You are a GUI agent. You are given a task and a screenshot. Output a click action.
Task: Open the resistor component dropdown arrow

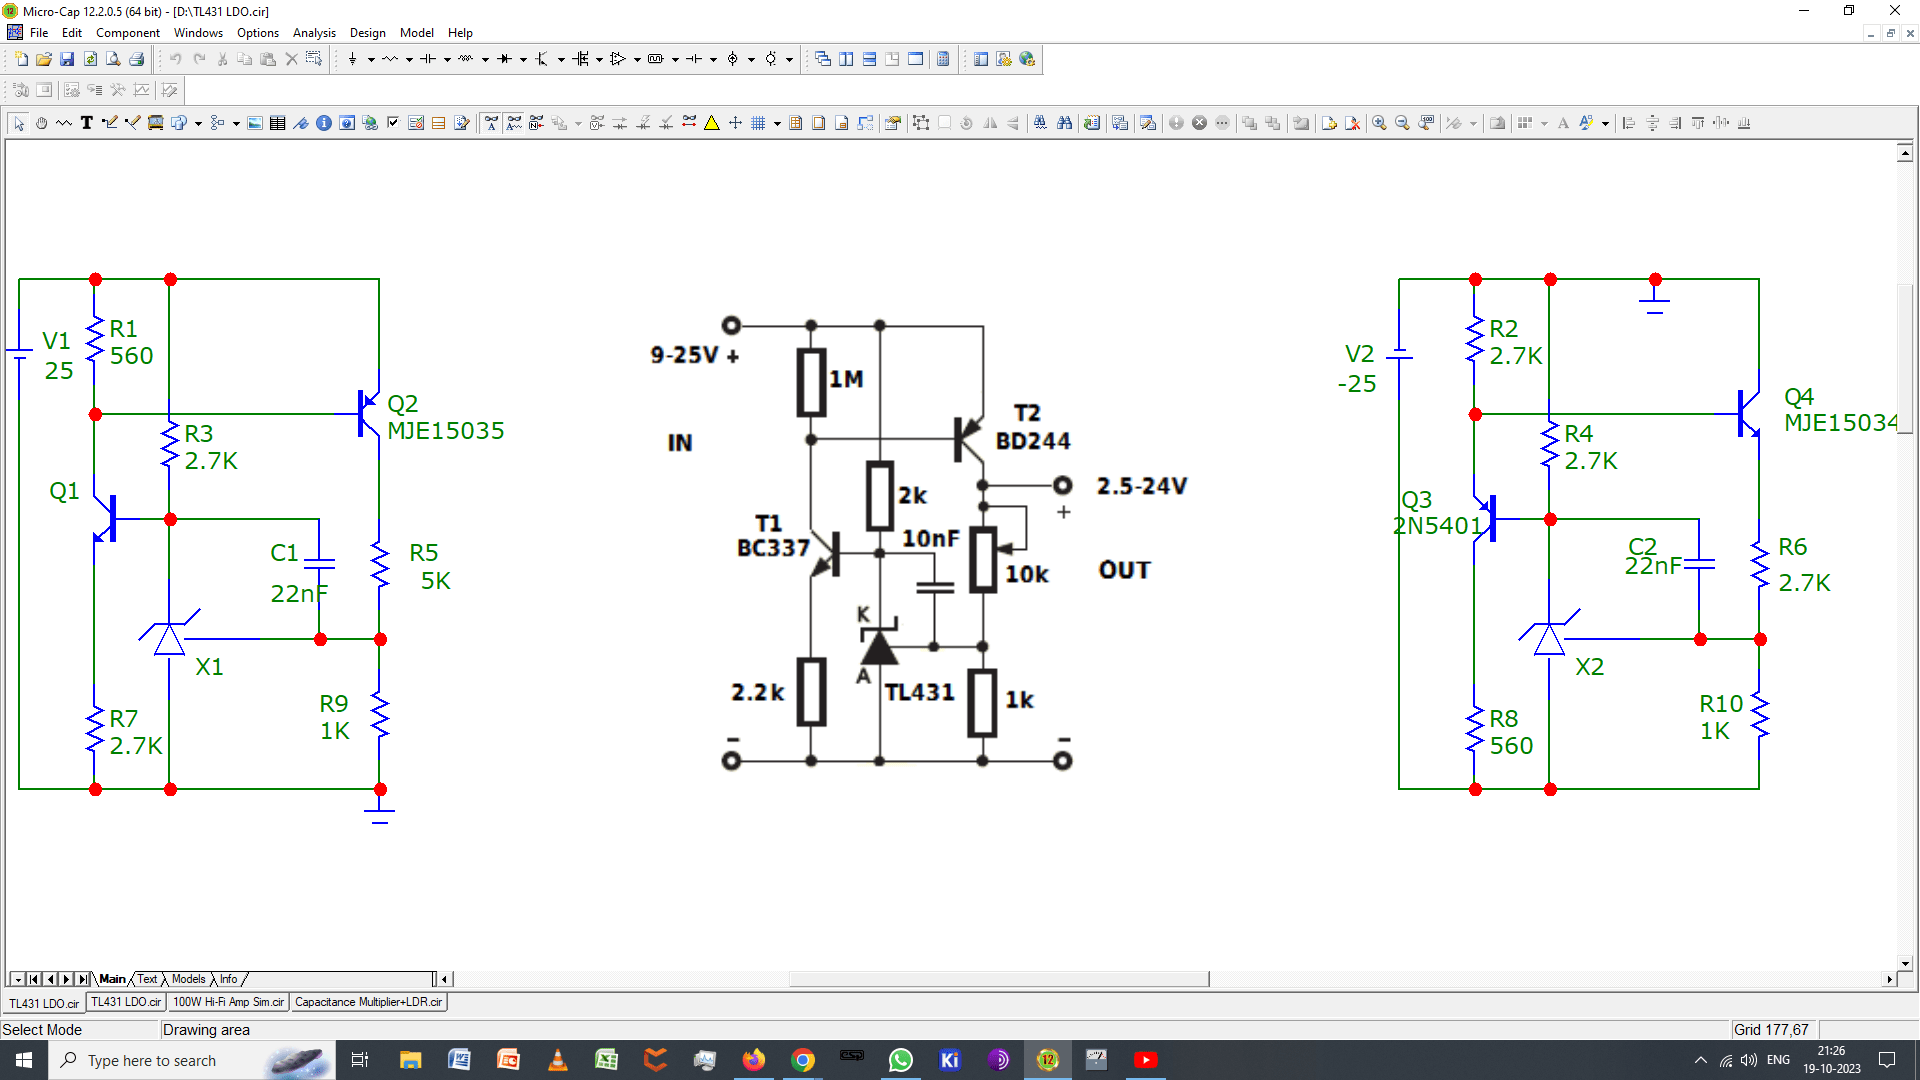point(409,59)
